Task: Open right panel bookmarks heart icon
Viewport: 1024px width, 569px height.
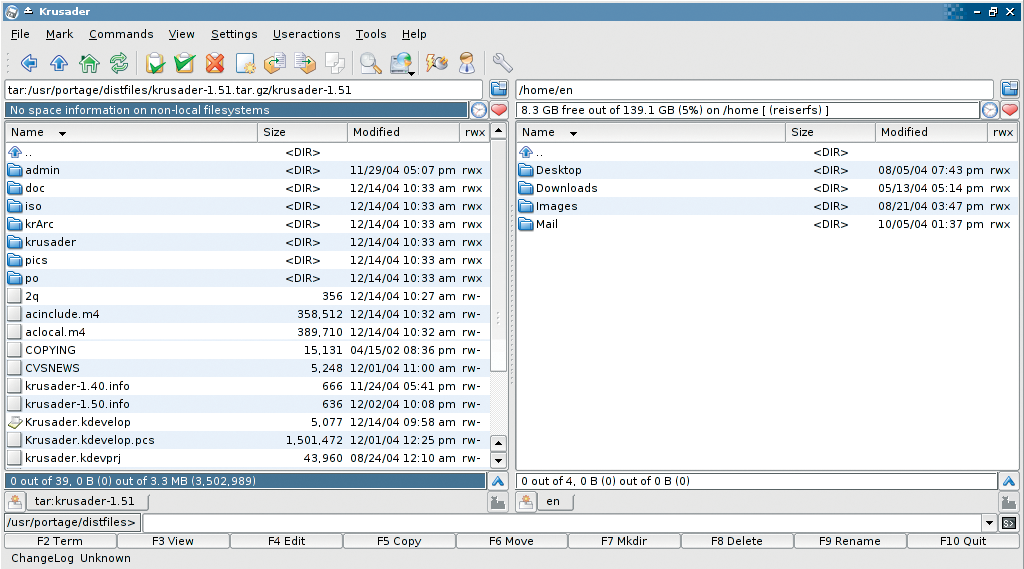Action: 1010,110
